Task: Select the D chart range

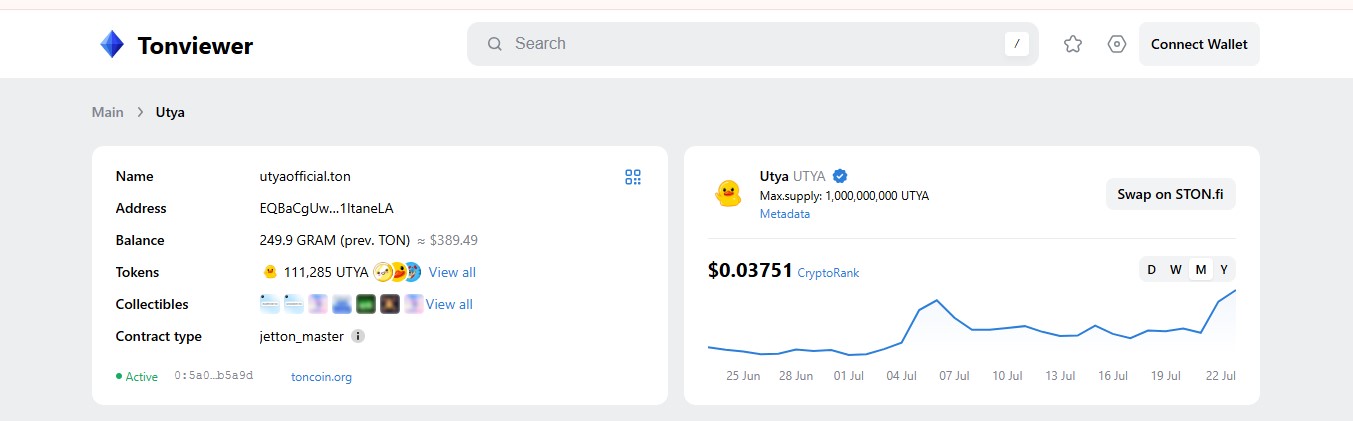Action: (1151, 270)
